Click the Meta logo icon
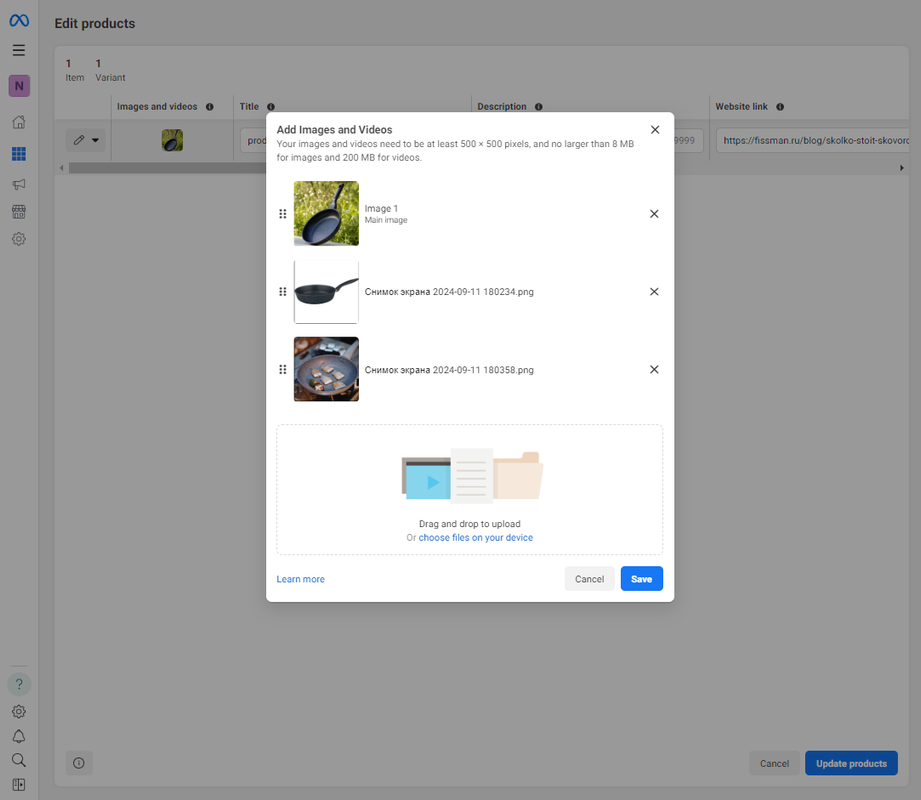Viewport: 921px width, 800px height. (x=19, y=21)
